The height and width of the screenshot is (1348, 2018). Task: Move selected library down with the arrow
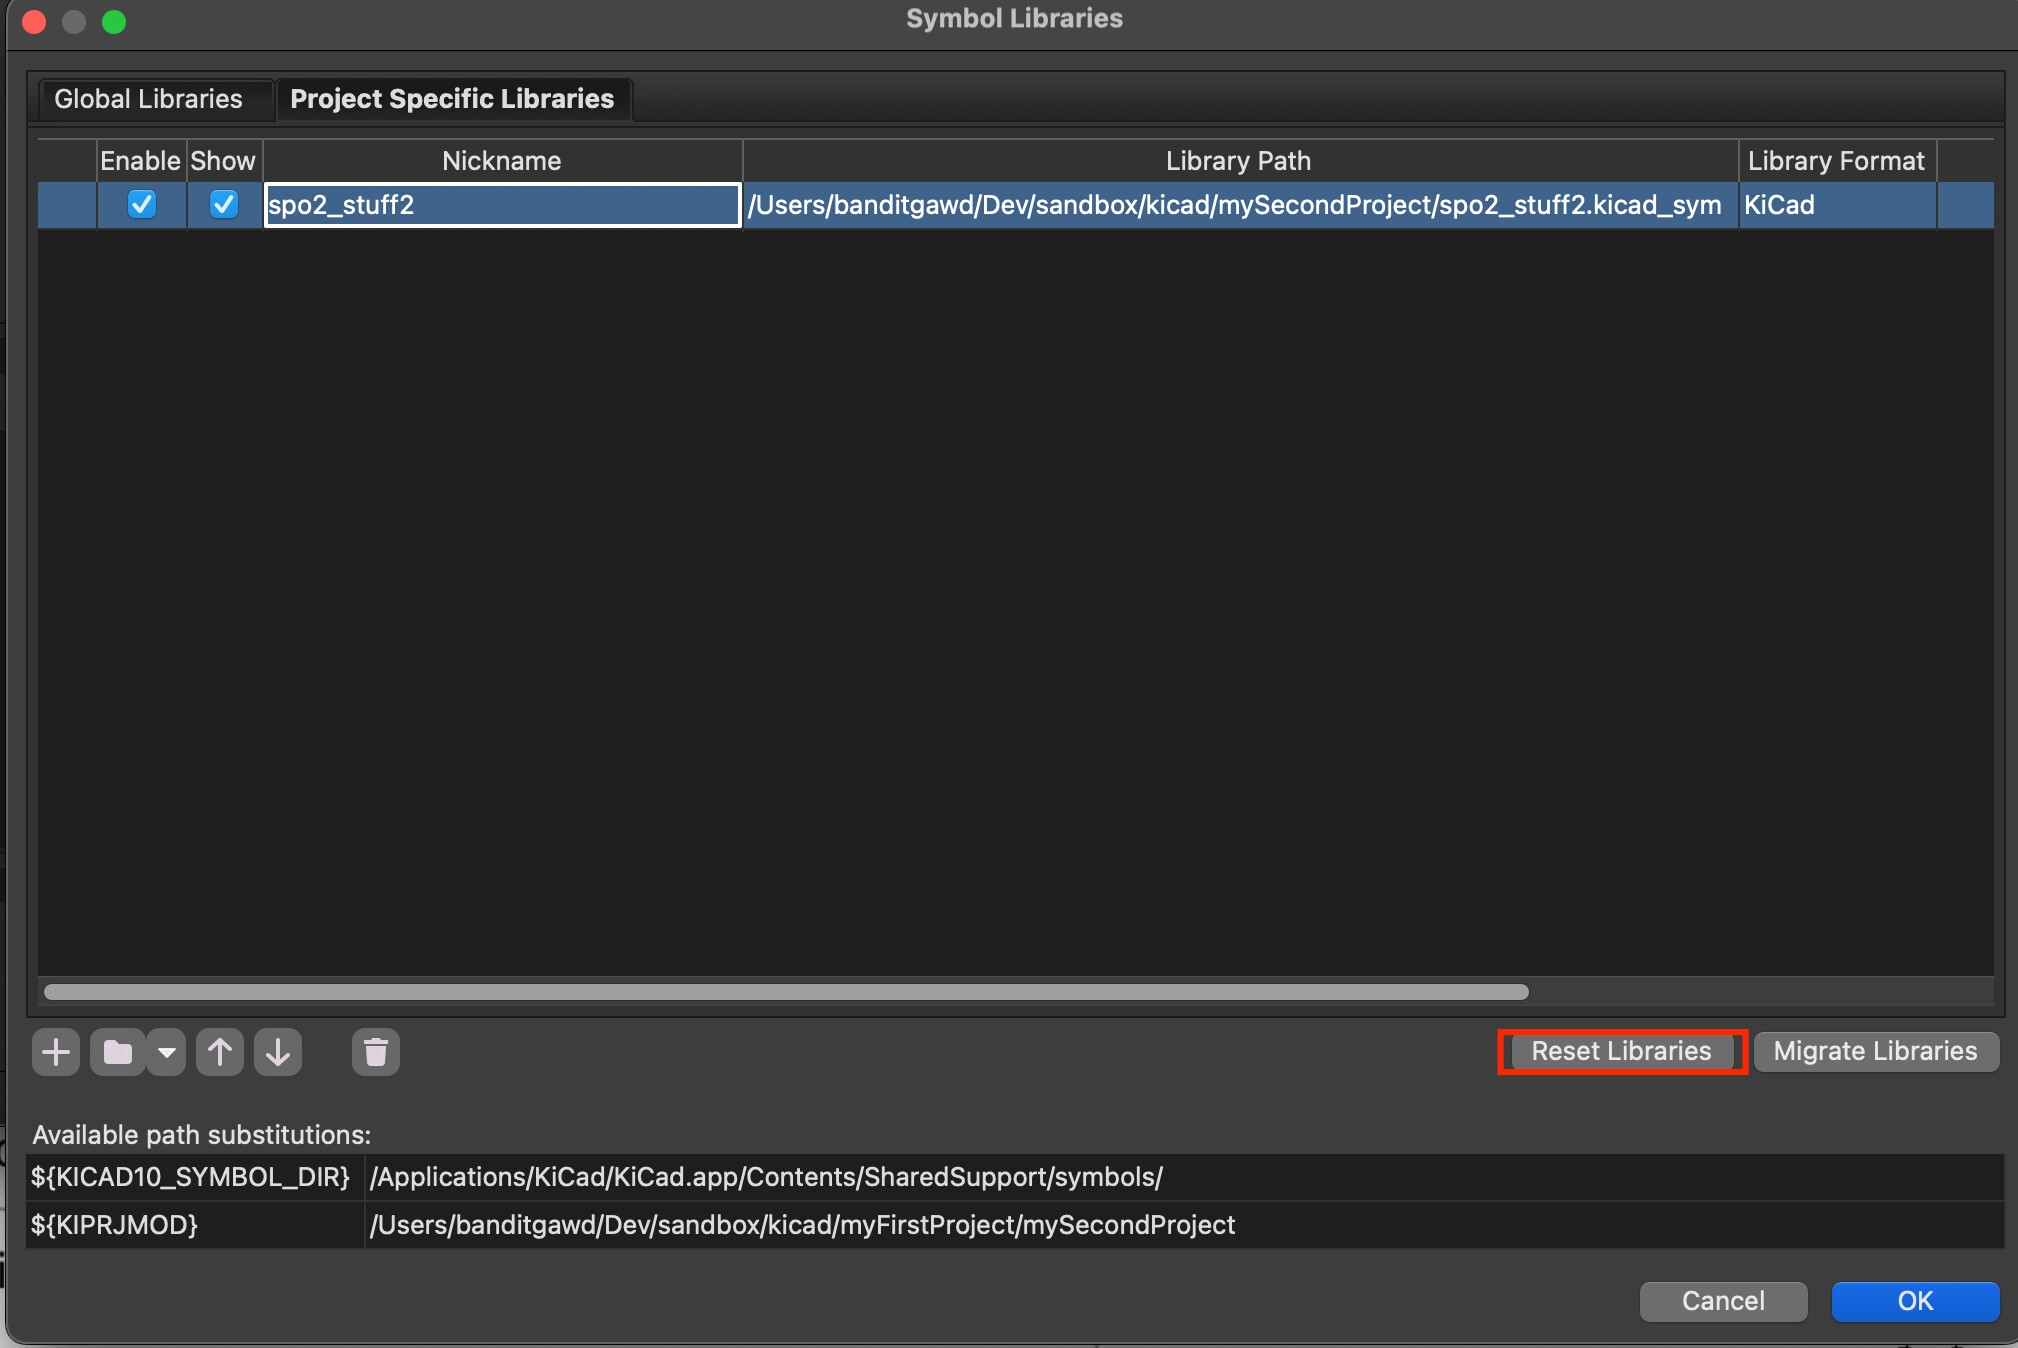pos(278,1052)
